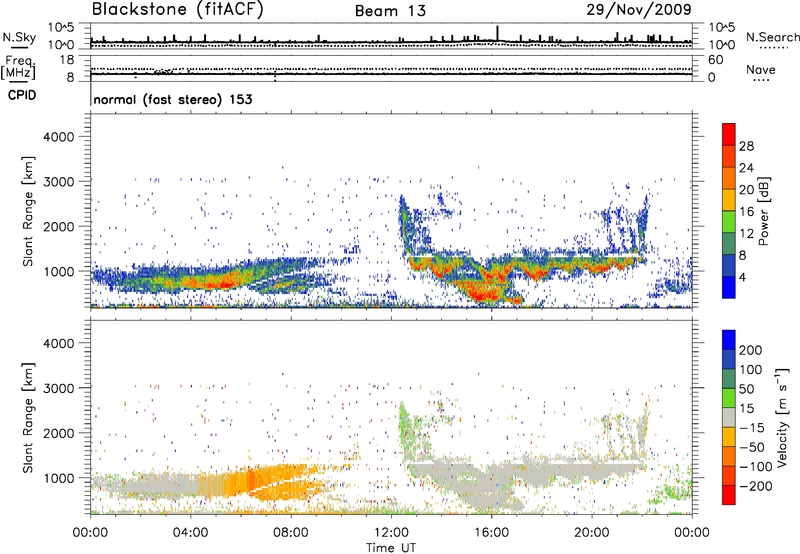Click the 'normal (fast stereo) 153' mode text

coord(173,99)
